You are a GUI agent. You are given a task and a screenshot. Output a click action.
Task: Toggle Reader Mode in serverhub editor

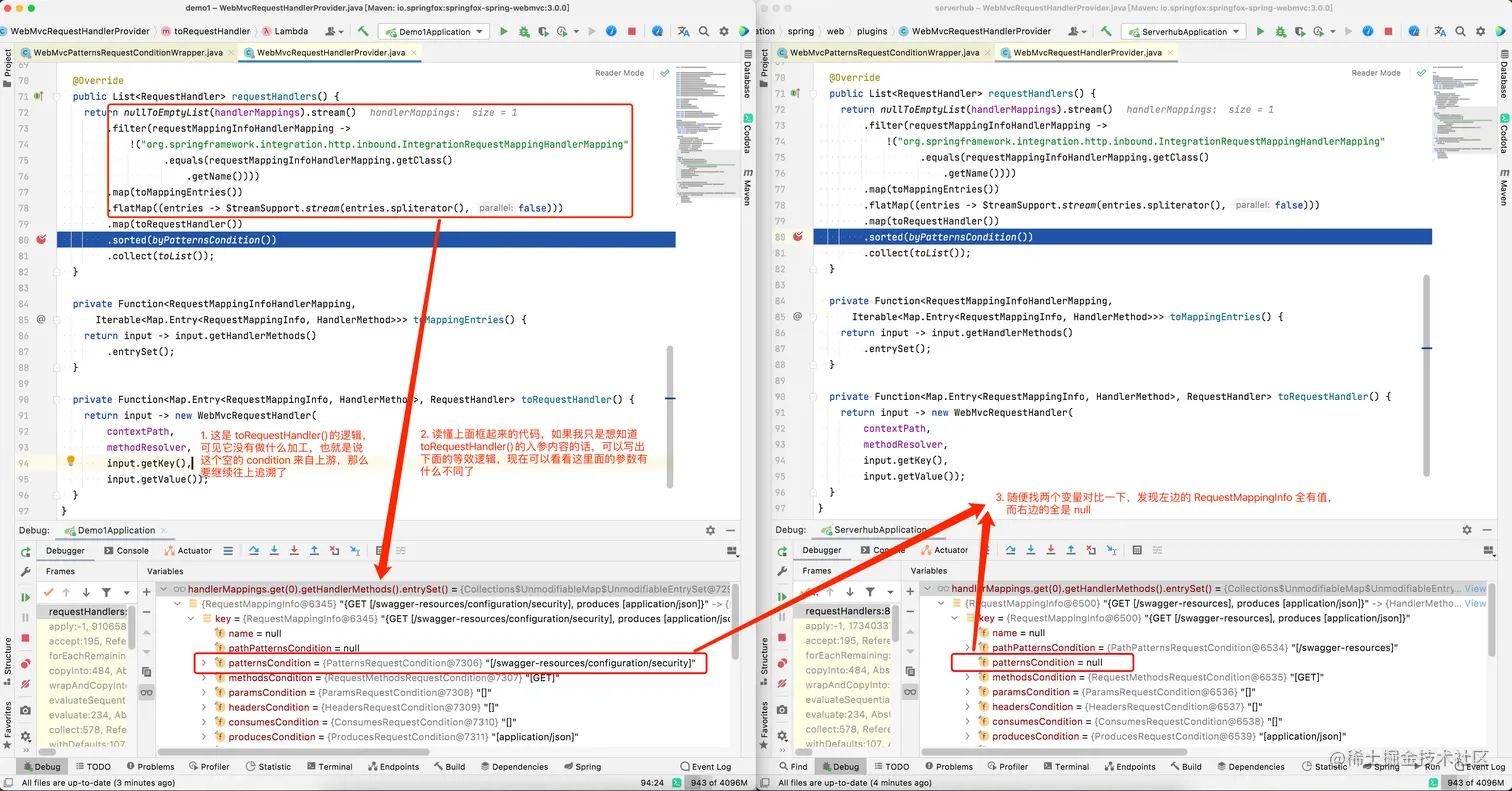(1376, 73)
